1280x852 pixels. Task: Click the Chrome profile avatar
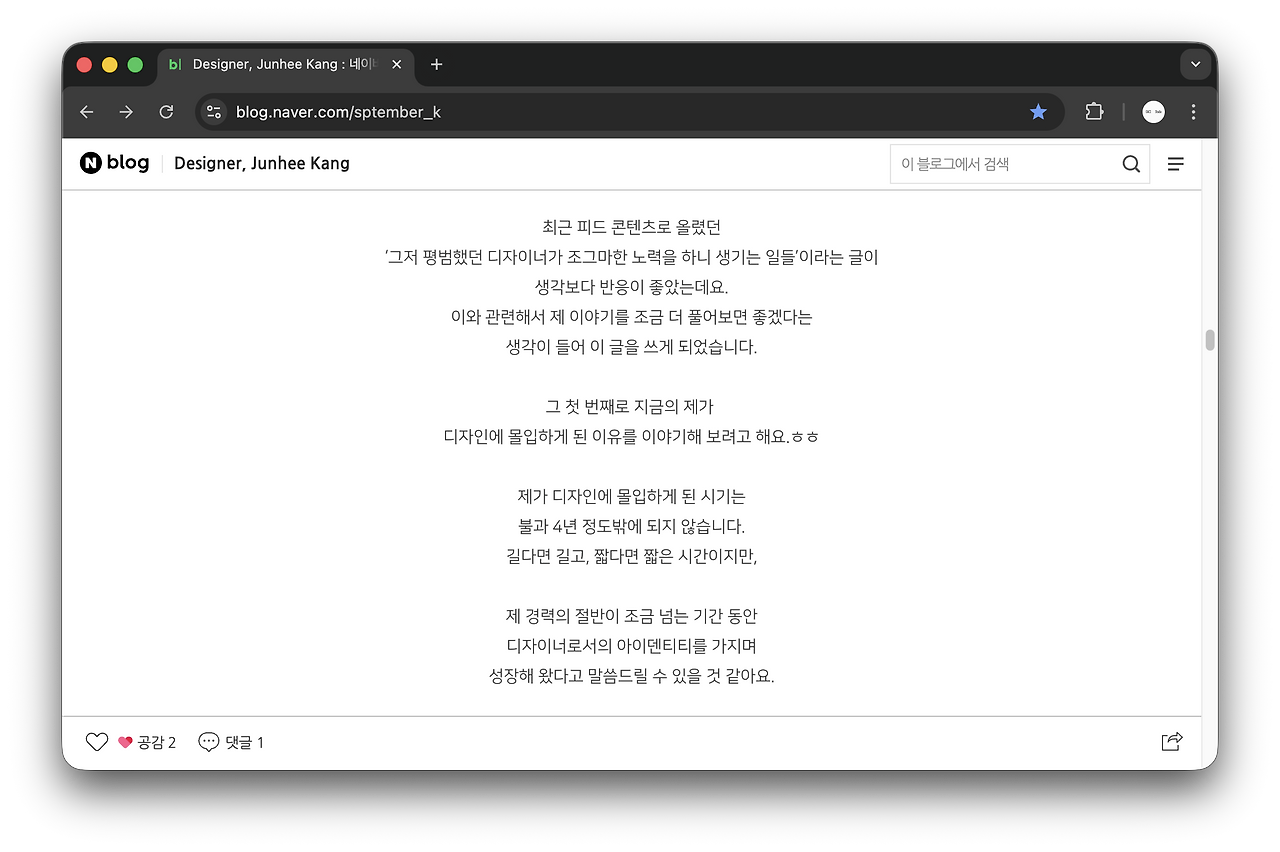[x=1153, y=112]
